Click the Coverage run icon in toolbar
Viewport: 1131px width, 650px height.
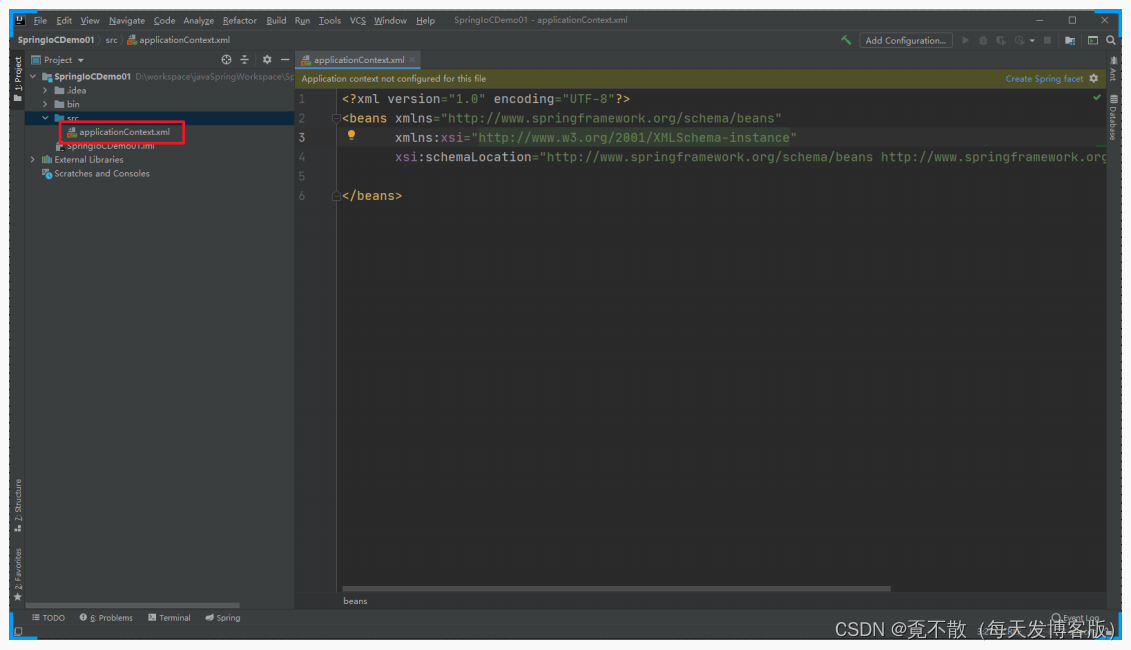[x=1003, y=40]
